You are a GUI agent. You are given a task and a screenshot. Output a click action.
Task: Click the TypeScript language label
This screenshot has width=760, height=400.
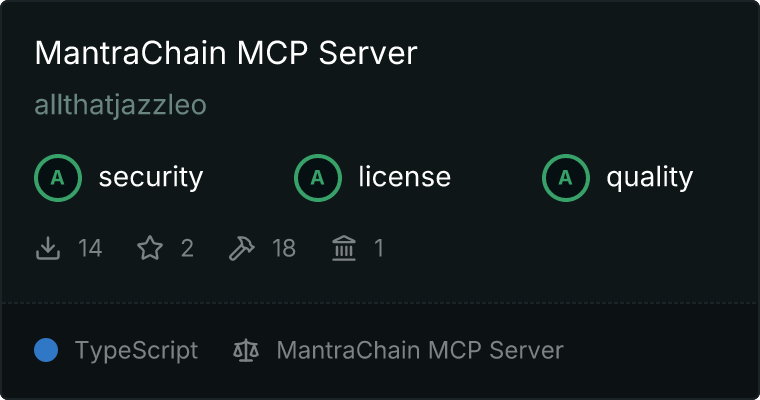tap(136, 351)
